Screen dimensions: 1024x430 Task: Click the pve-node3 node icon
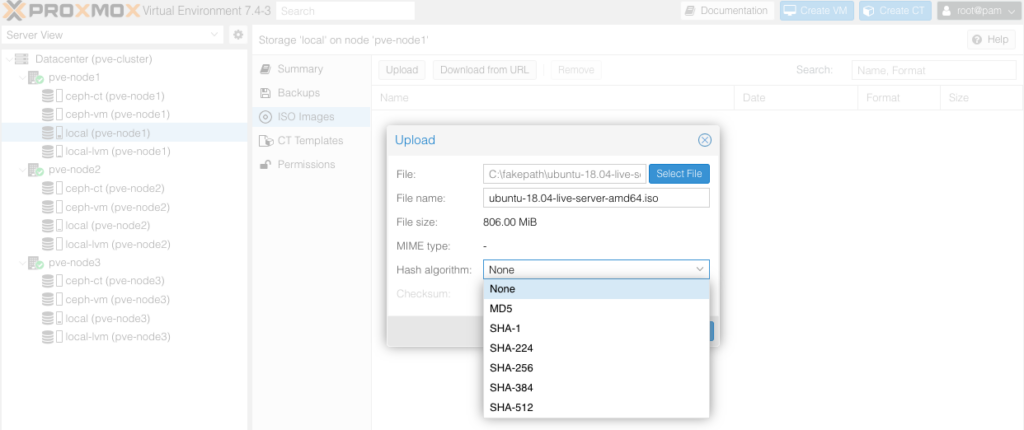(x=35, y=263)
